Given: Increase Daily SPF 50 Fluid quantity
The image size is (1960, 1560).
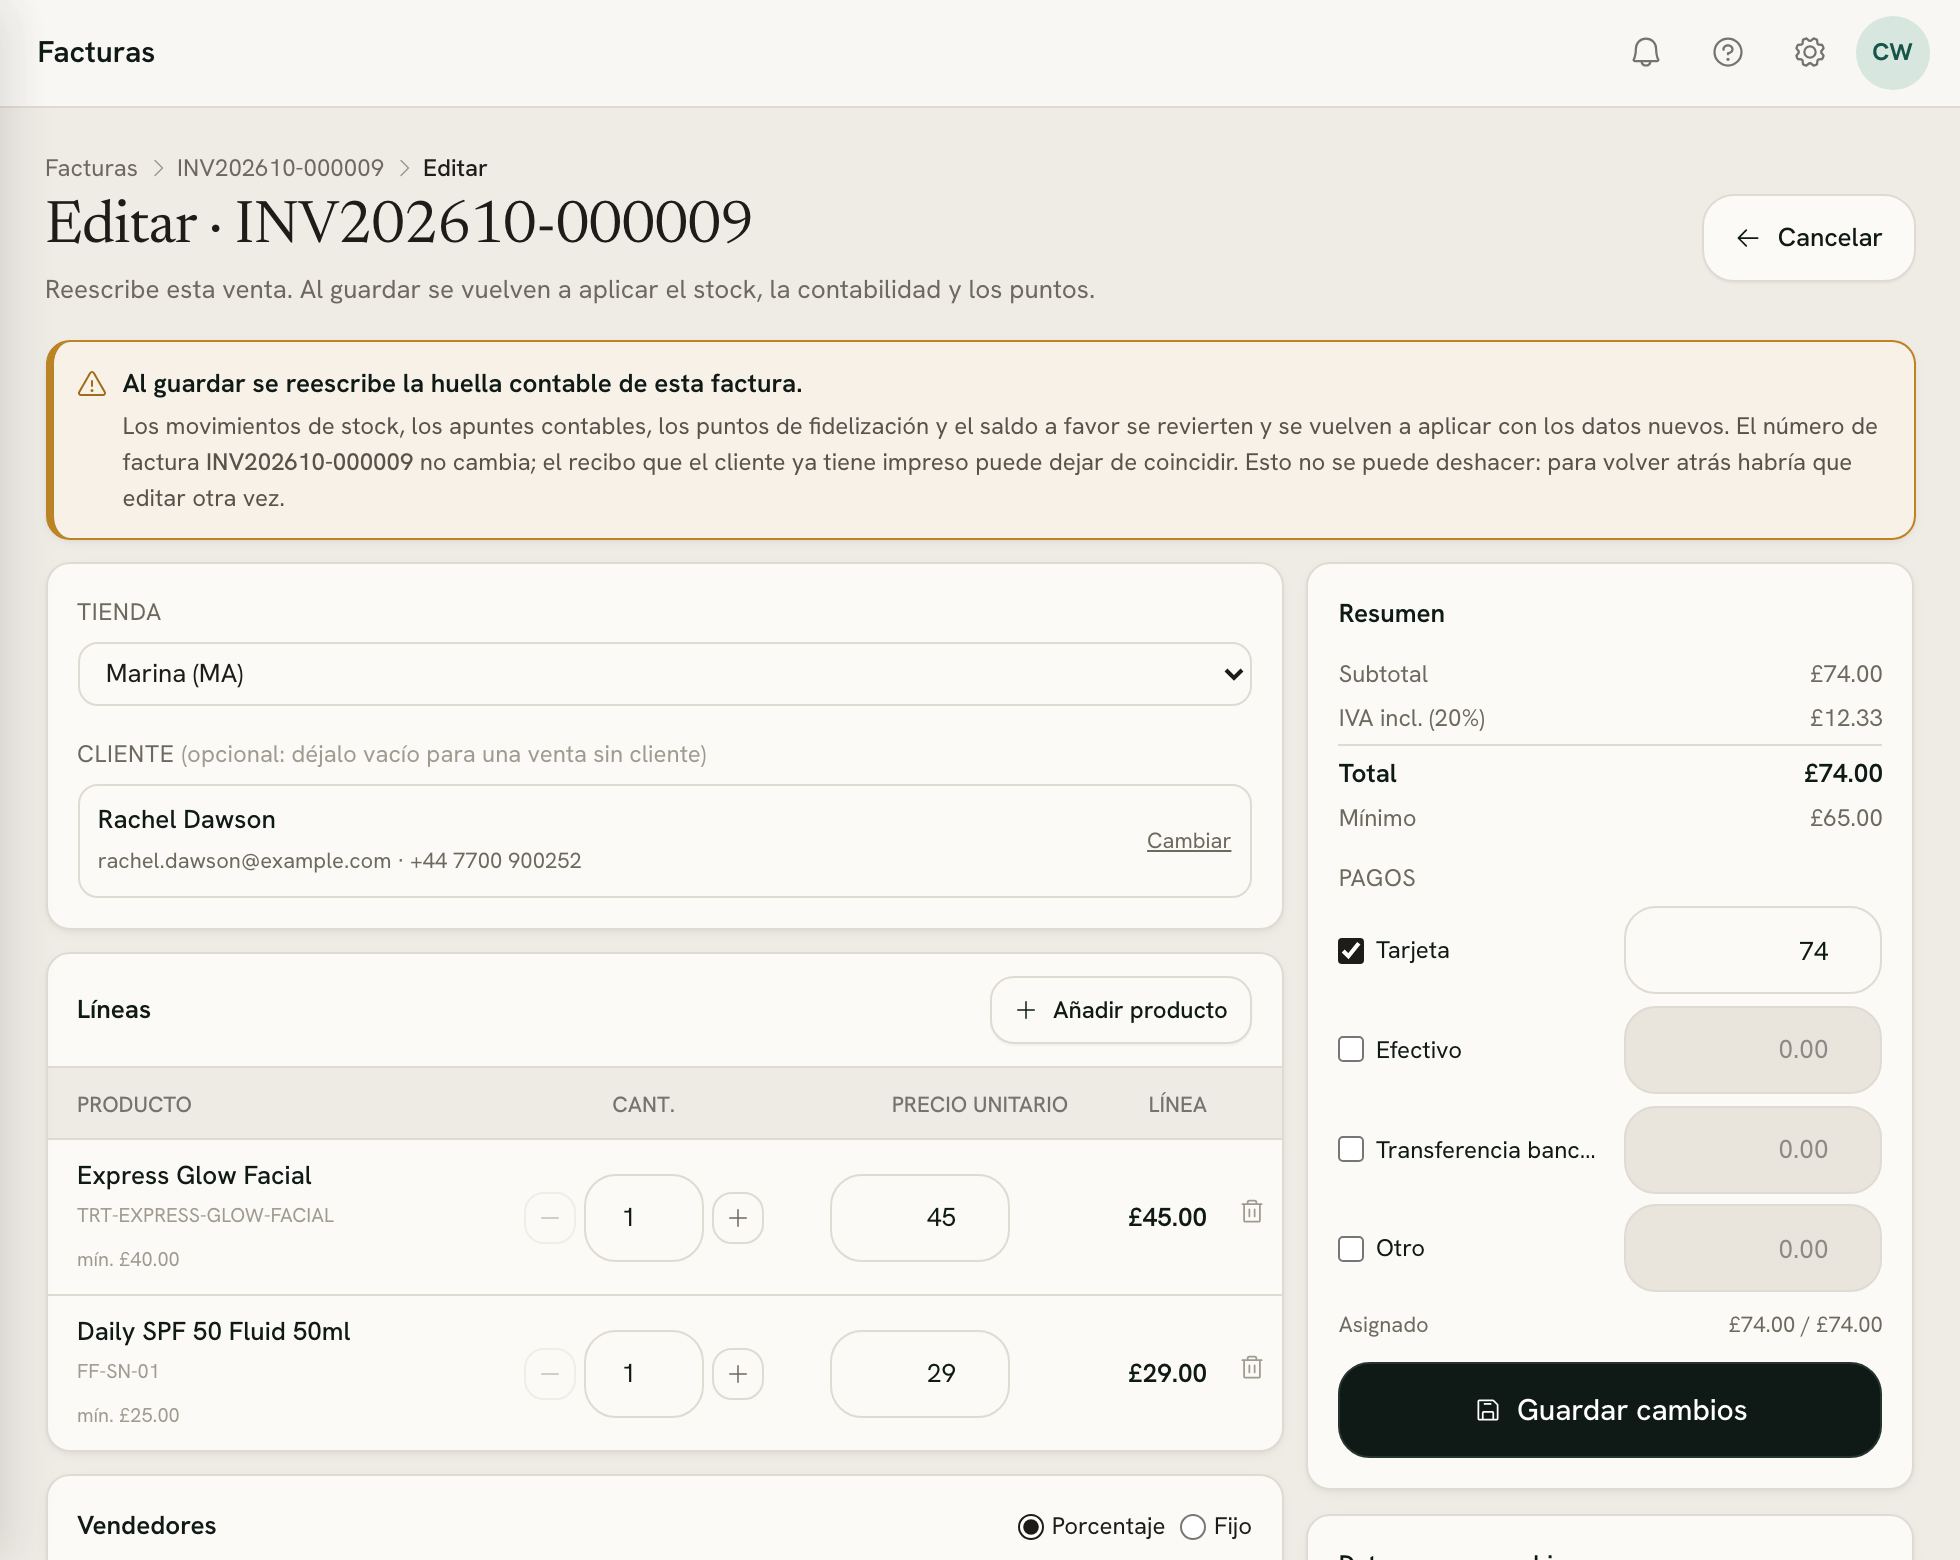Looking at the screenshot, I should 738,1374.
